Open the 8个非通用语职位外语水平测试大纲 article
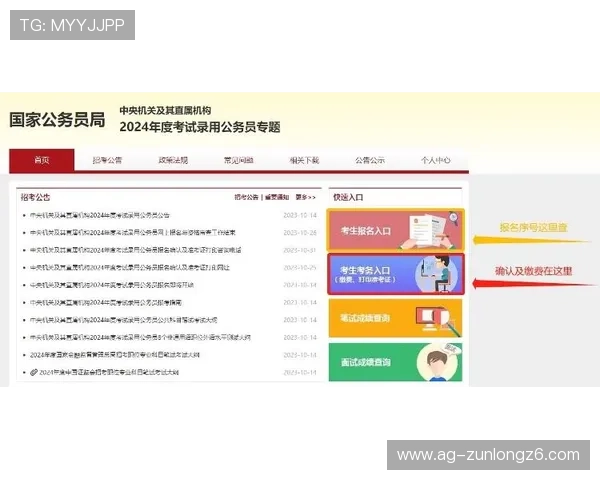The width and height of the screenshot is (600, 480). [140, 337]
